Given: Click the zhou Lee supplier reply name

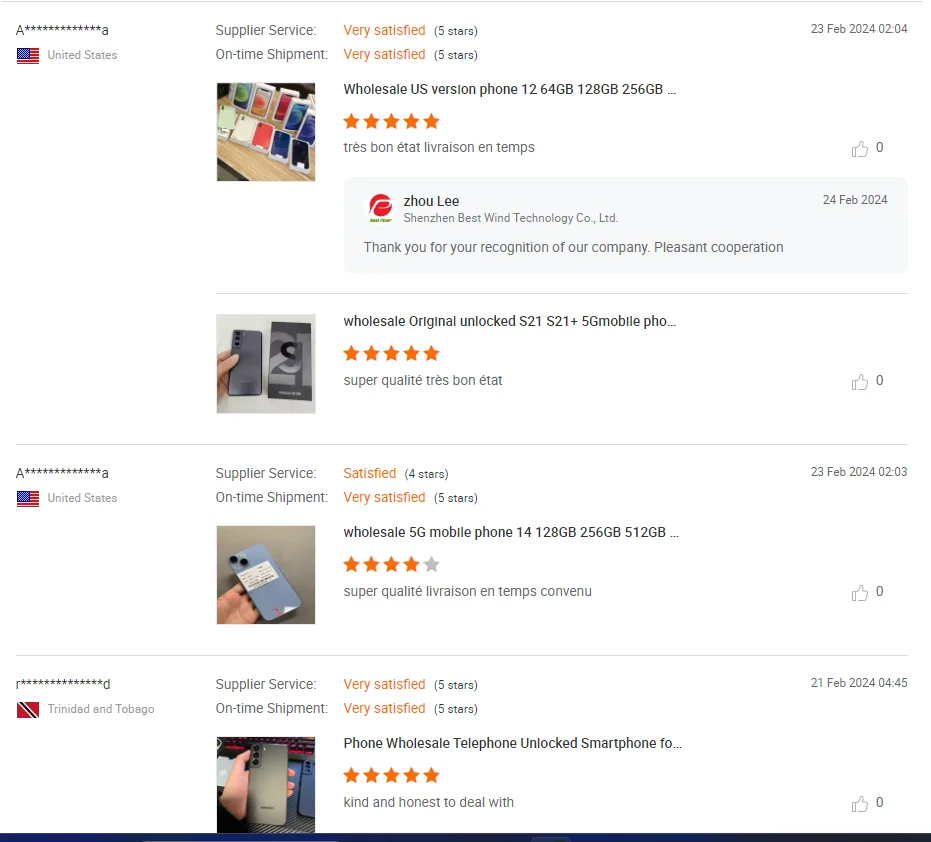Looking at the screenshot, I should pyautogui.click(x=431, y=201).
